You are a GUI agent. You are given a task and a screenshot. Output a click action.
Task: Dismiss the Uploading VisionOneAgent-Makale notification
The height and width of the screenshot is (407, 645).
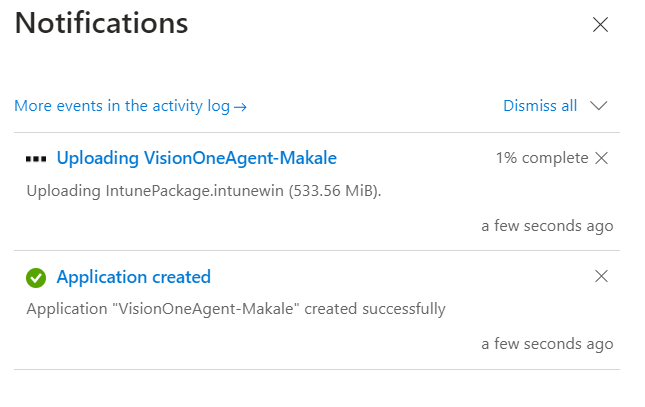click(x=601, y=158)
